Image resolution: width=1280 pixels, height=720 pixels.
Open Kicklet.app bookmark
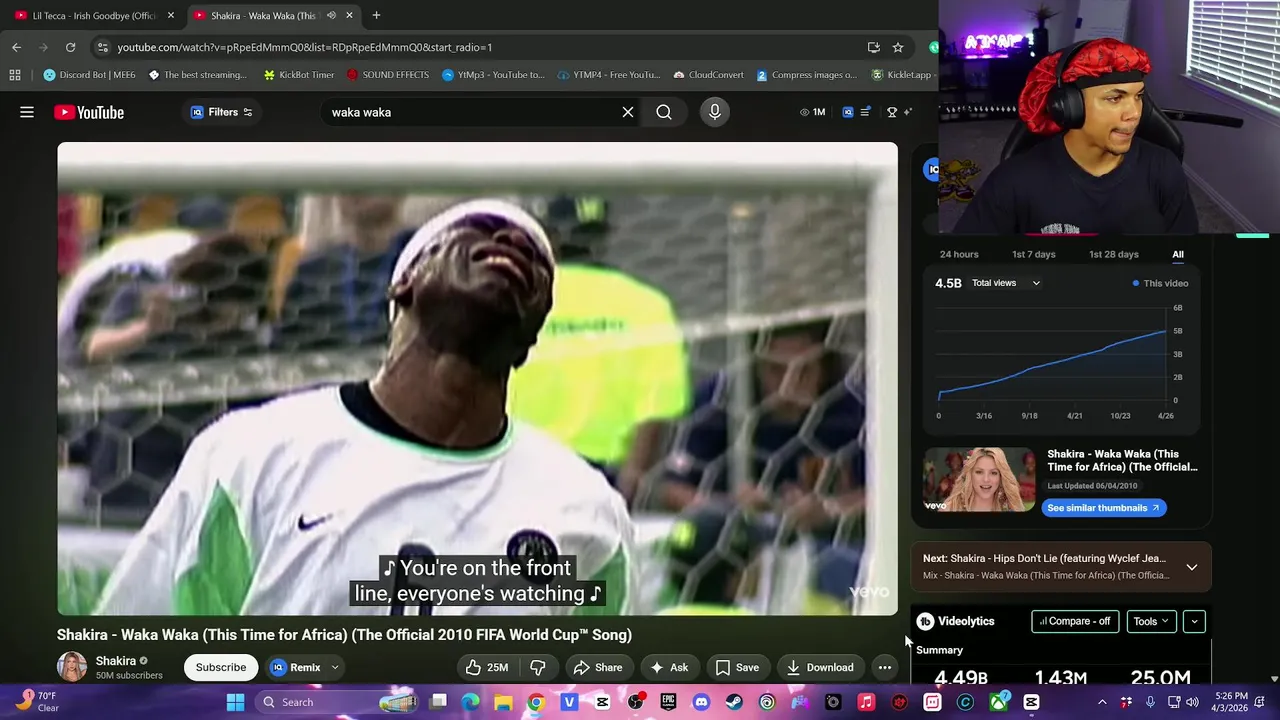(x=903, y=75)
